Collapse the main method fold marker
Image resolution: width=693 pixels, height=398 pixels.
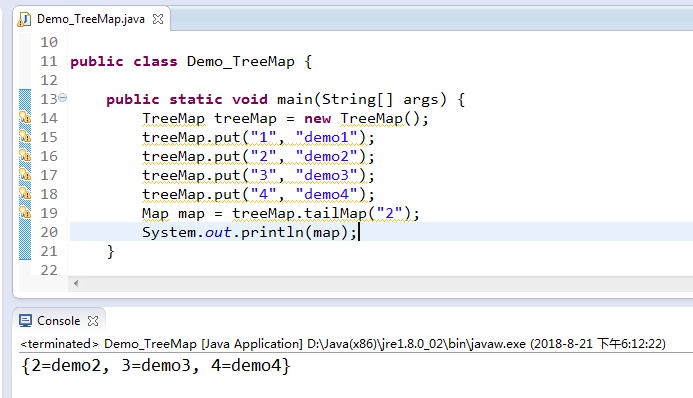(x=63, y=98)
